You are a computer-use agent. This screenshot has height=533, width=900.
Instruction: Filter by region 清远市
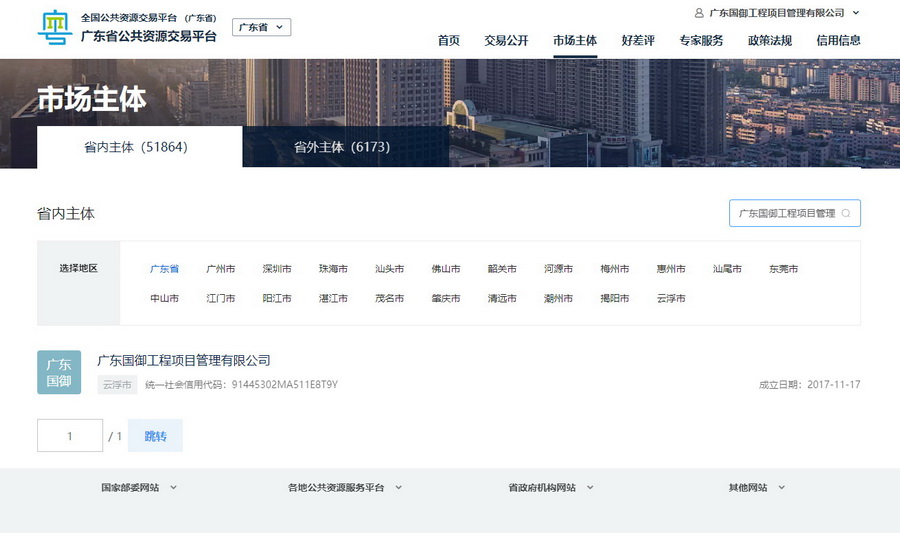[x=502, y=298]
